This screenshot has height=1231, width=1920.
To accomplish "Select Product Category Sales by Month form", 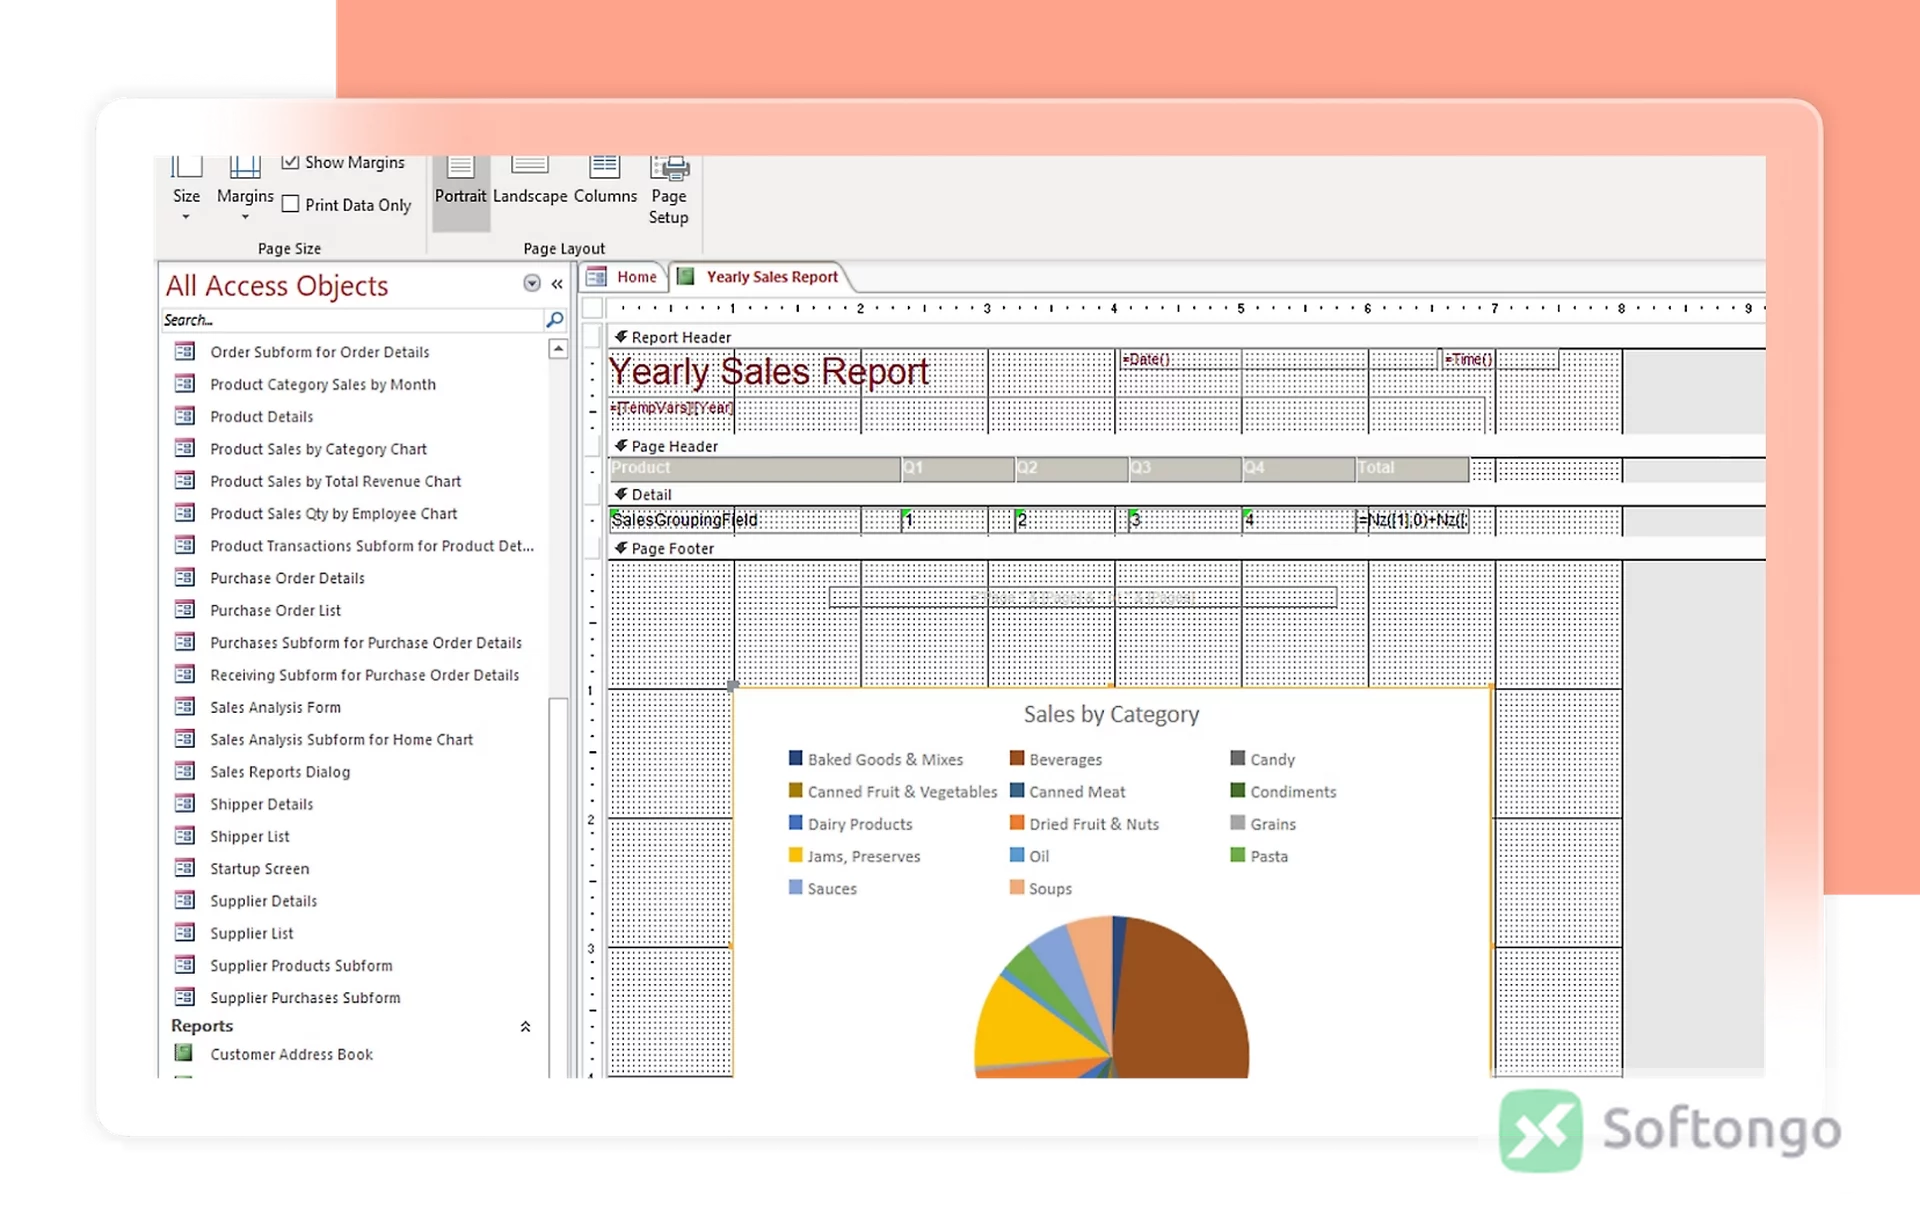I will [322, 384].
